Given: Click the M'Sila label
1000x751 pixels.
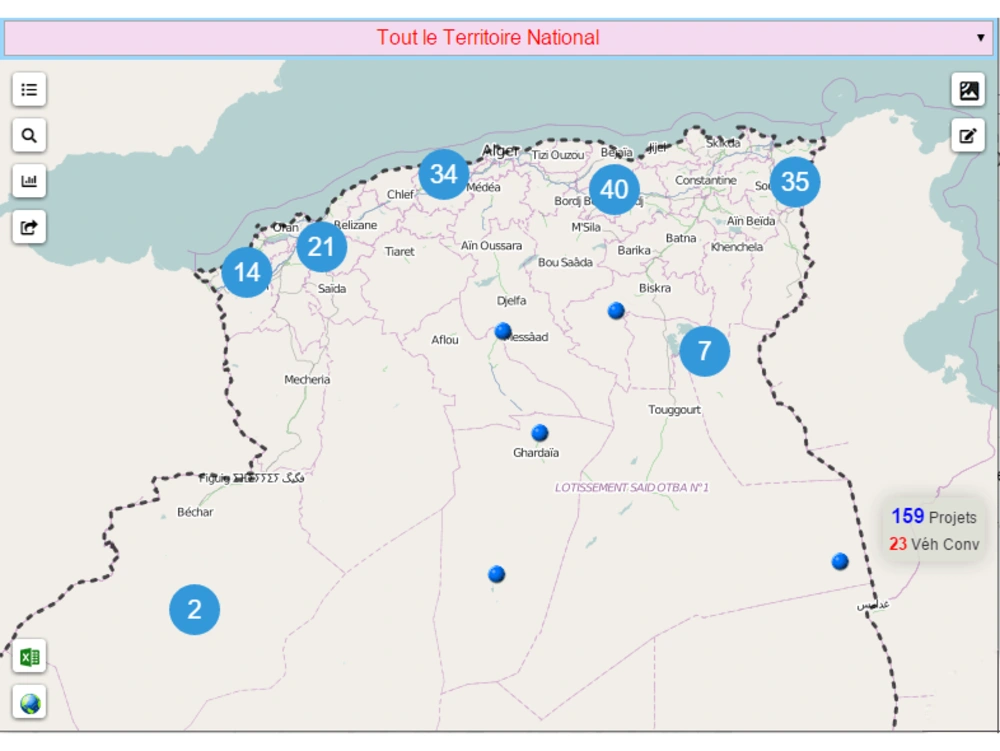Looking at the screenshot, I should 585,228.
